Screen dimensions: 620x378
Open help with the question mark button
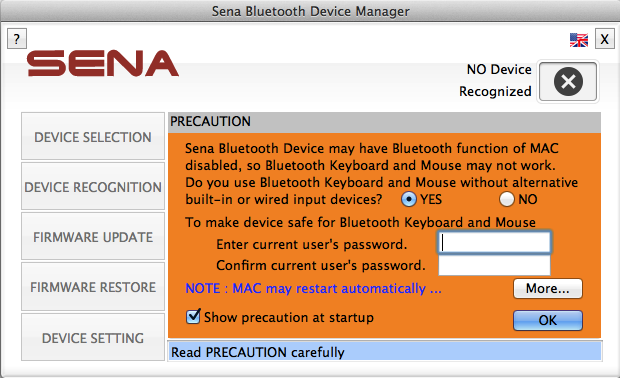click(17, 39)
